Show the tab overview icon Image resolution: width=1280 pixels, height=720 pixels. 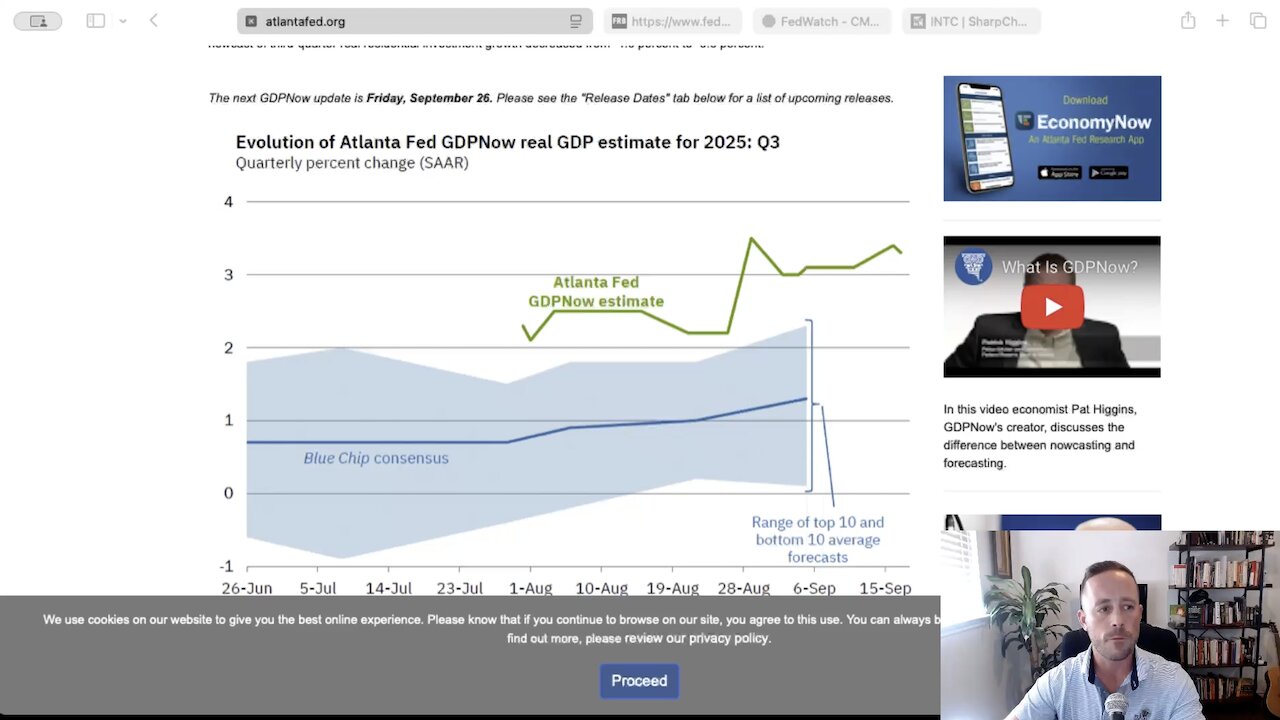coord(1258,21)
